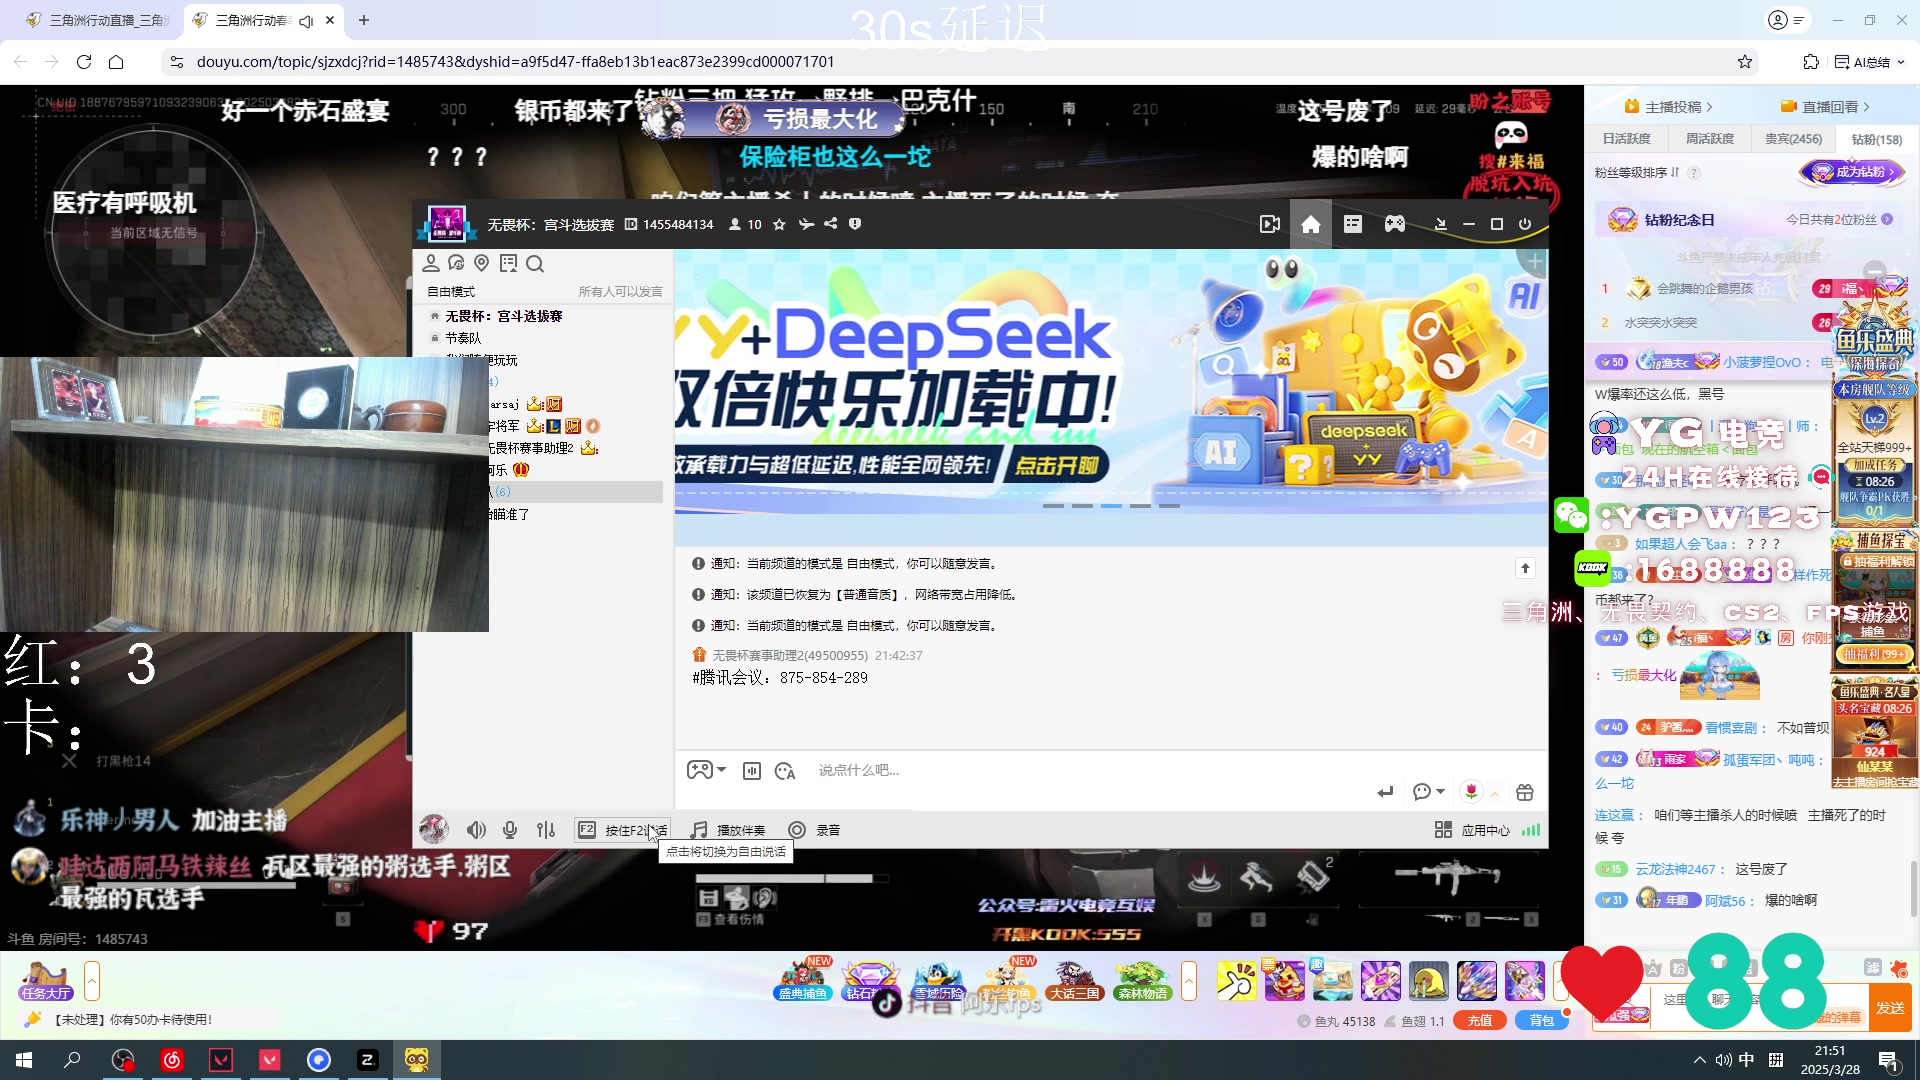Image resolution: width=1920 pixels, height=1080 pixels.
Task: Open the NetEase Music taskbar icon
Action: pyautogui.click(x=172, y=1060)
